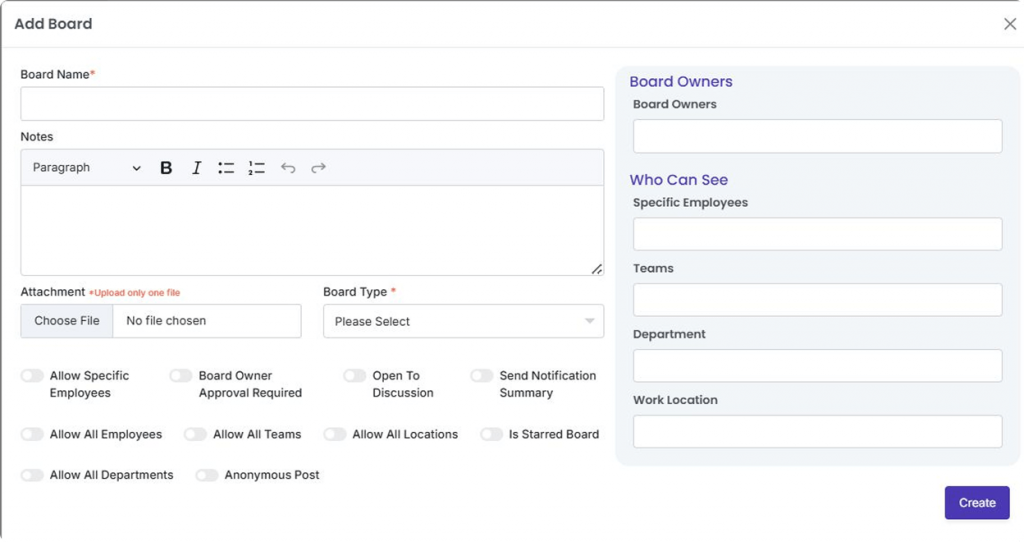Click inside the Board Owners field
Image resolution: width=1024 pixels, height=542 pixels.
(x=817, y=136)
